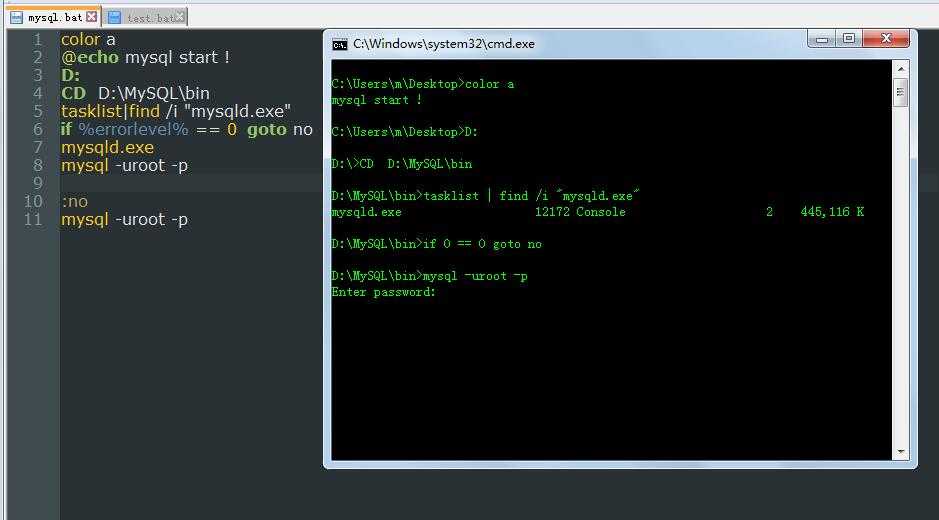Click the file icon on test.bat tab
Screen dimensions: 939x520
pyautogui.click(x=114, y=18)
